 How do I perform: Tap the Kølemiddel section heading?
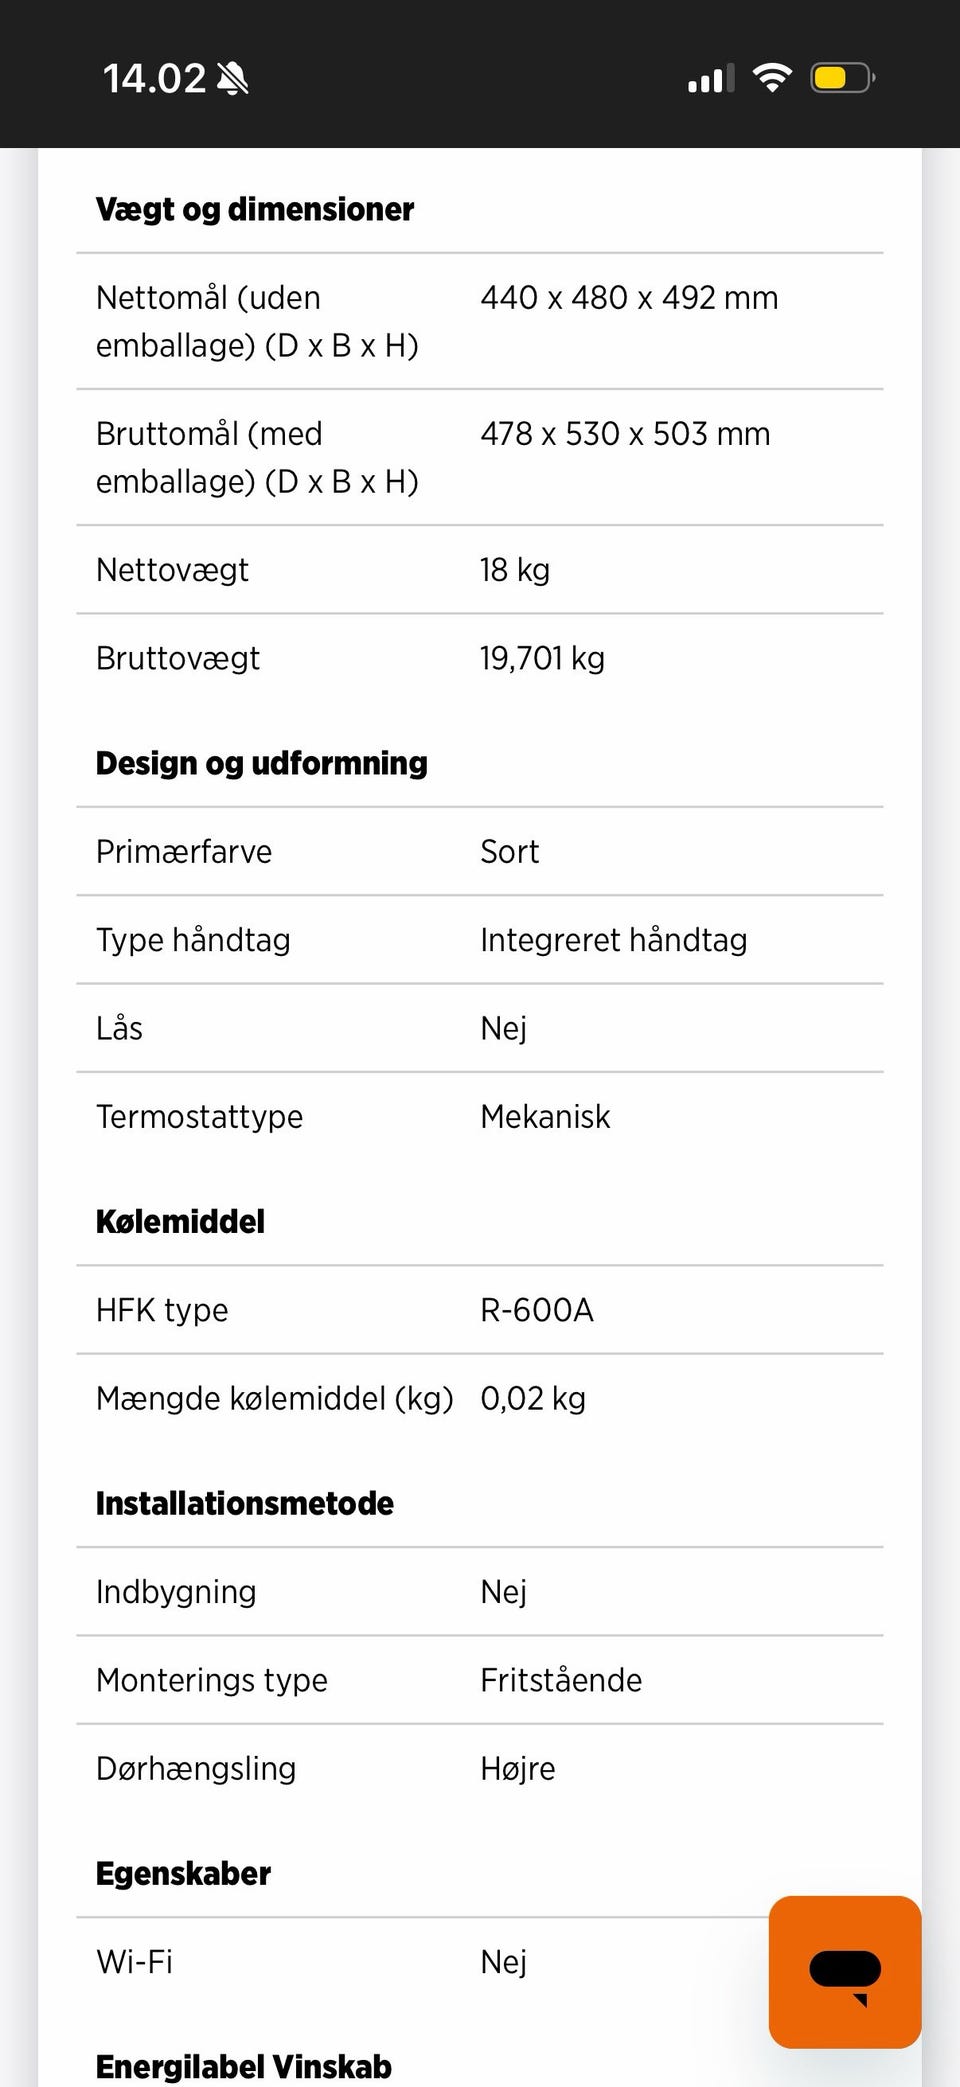tap(181, 1221)
